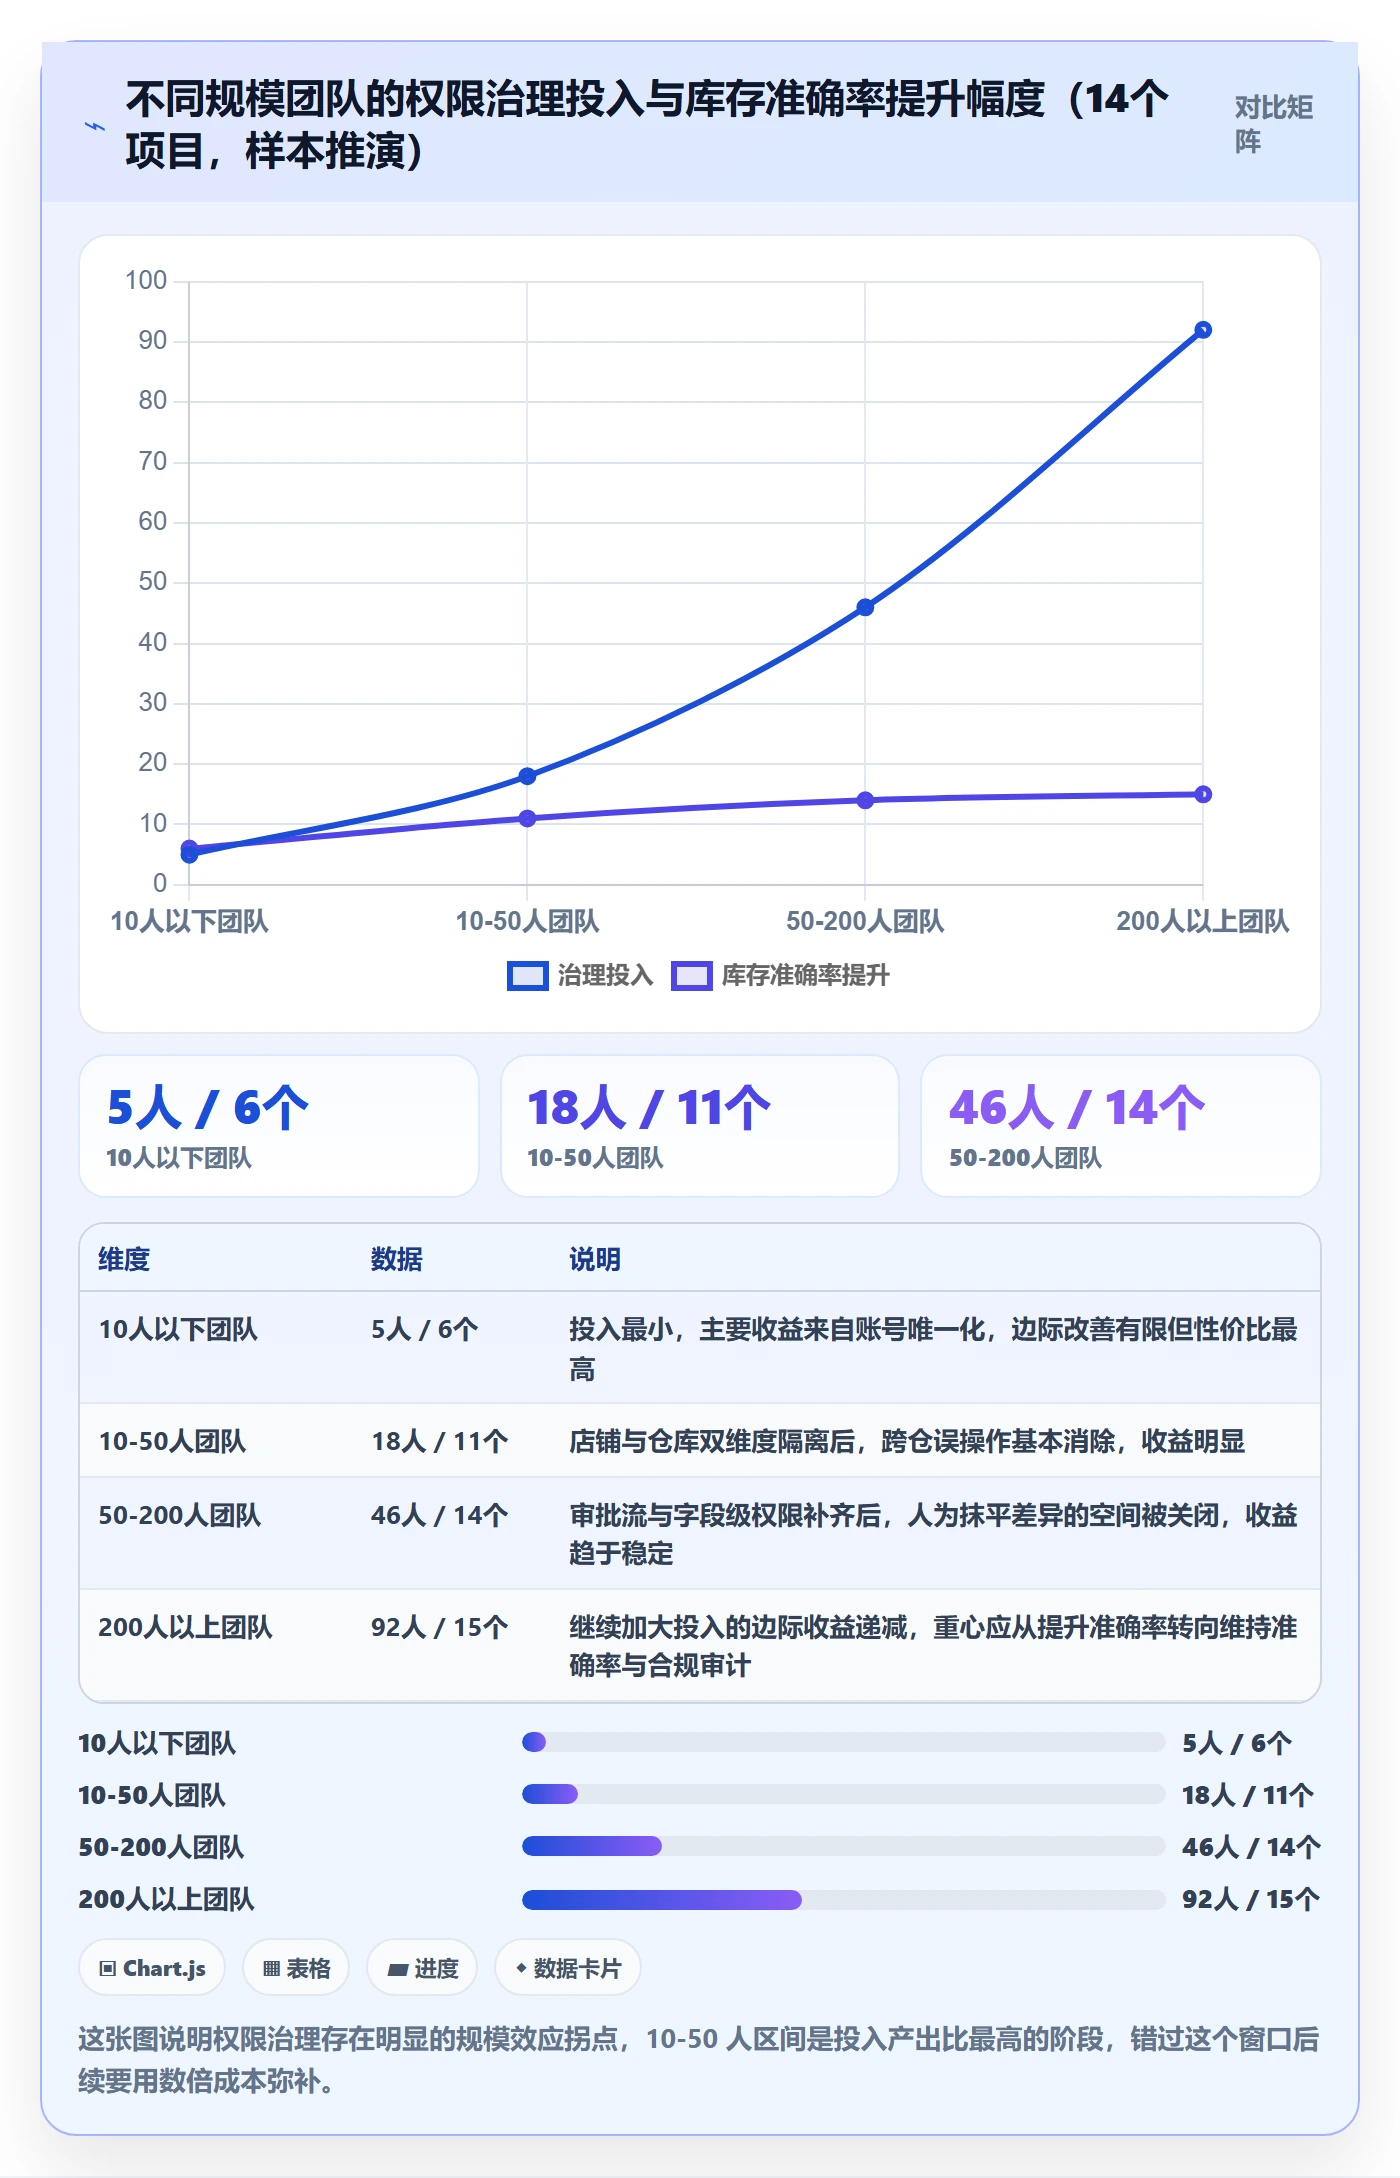Screen dimensions: 1400x2178
Task: Click the 18人 / 11个 table cell
Action: (439, 1441)
